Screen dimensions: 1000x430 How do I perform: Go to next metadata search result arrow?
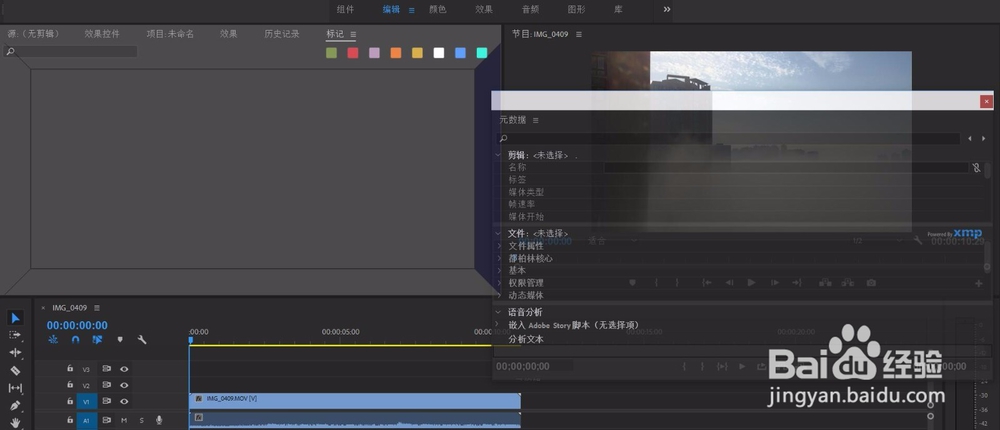pyautogui.click(x=984, y=138)
